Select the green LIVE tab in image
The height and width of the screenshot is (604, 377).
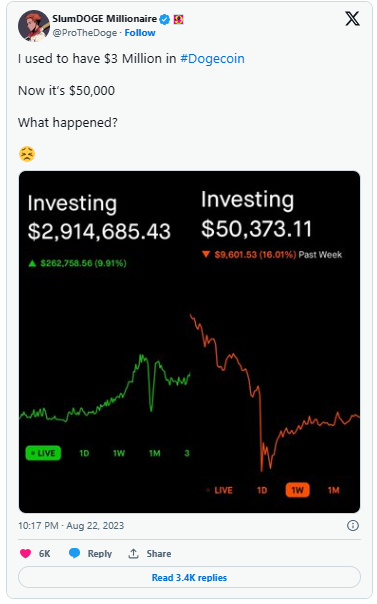click(x=43, y=453)
